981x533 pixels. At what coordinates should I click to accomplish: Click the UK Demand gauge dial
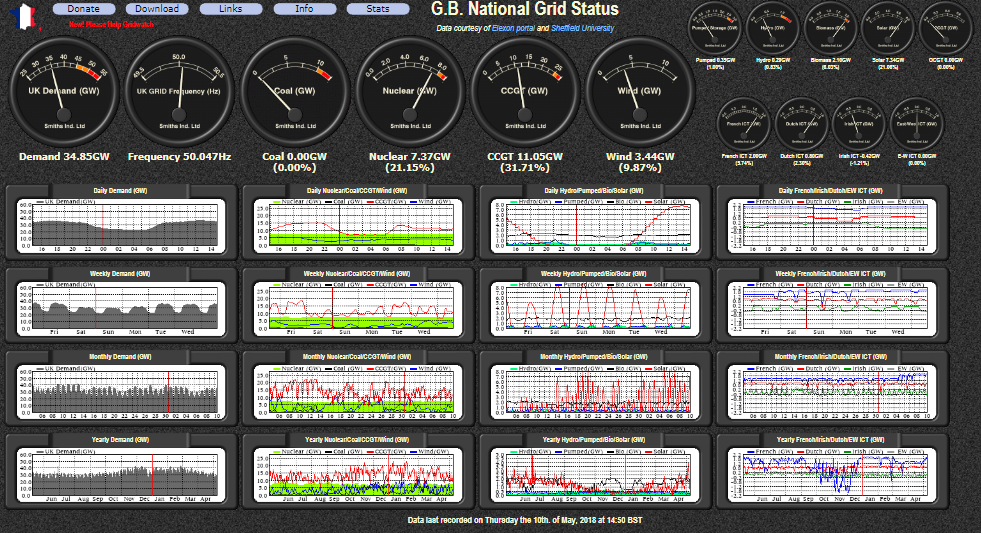(x=60, y=92)
